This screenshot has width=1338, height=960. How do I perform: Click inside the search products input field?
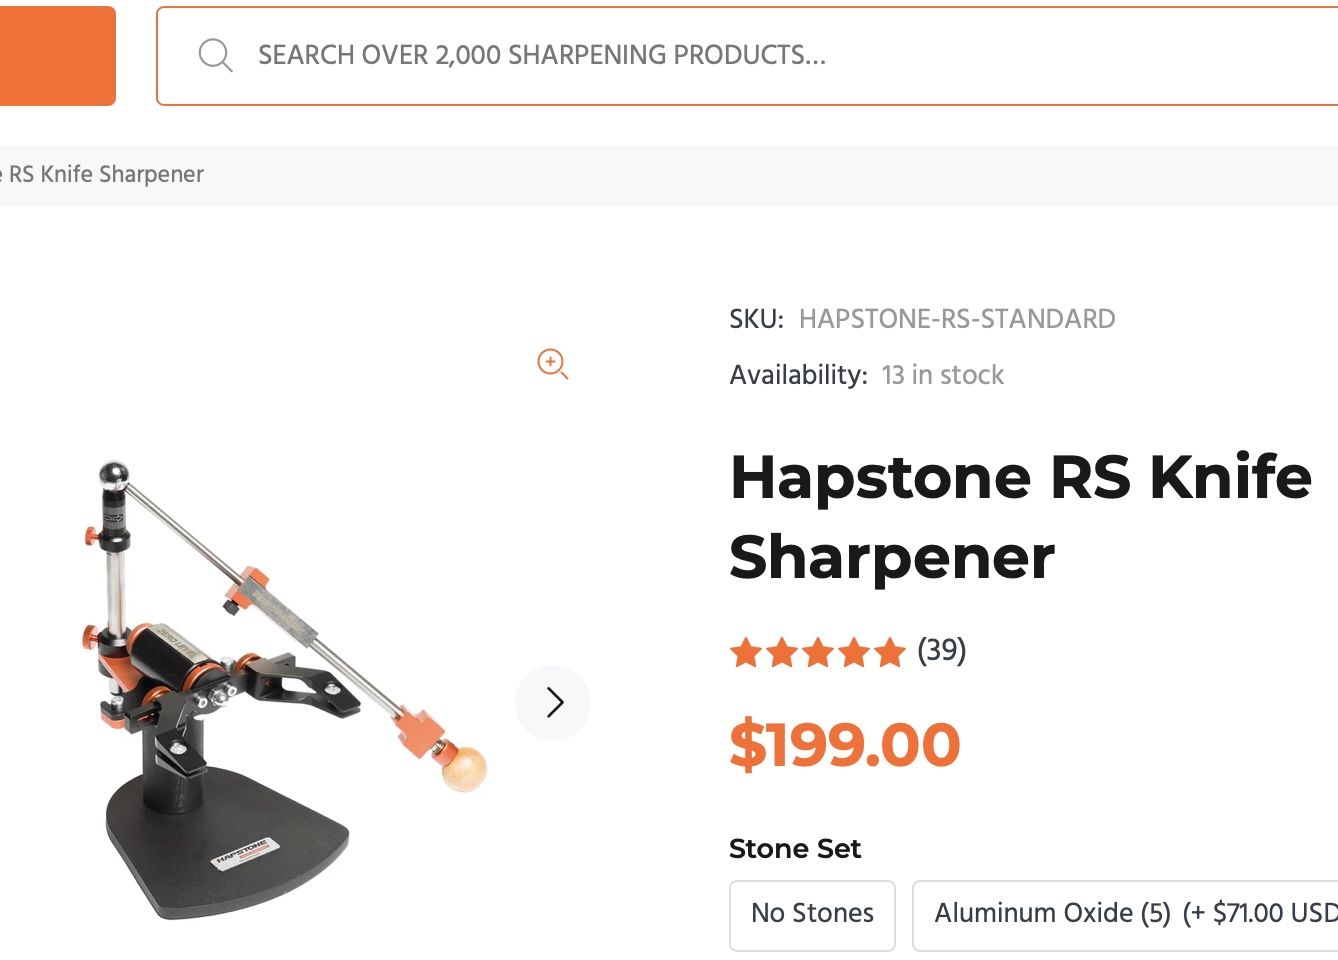tap(600, 55)
